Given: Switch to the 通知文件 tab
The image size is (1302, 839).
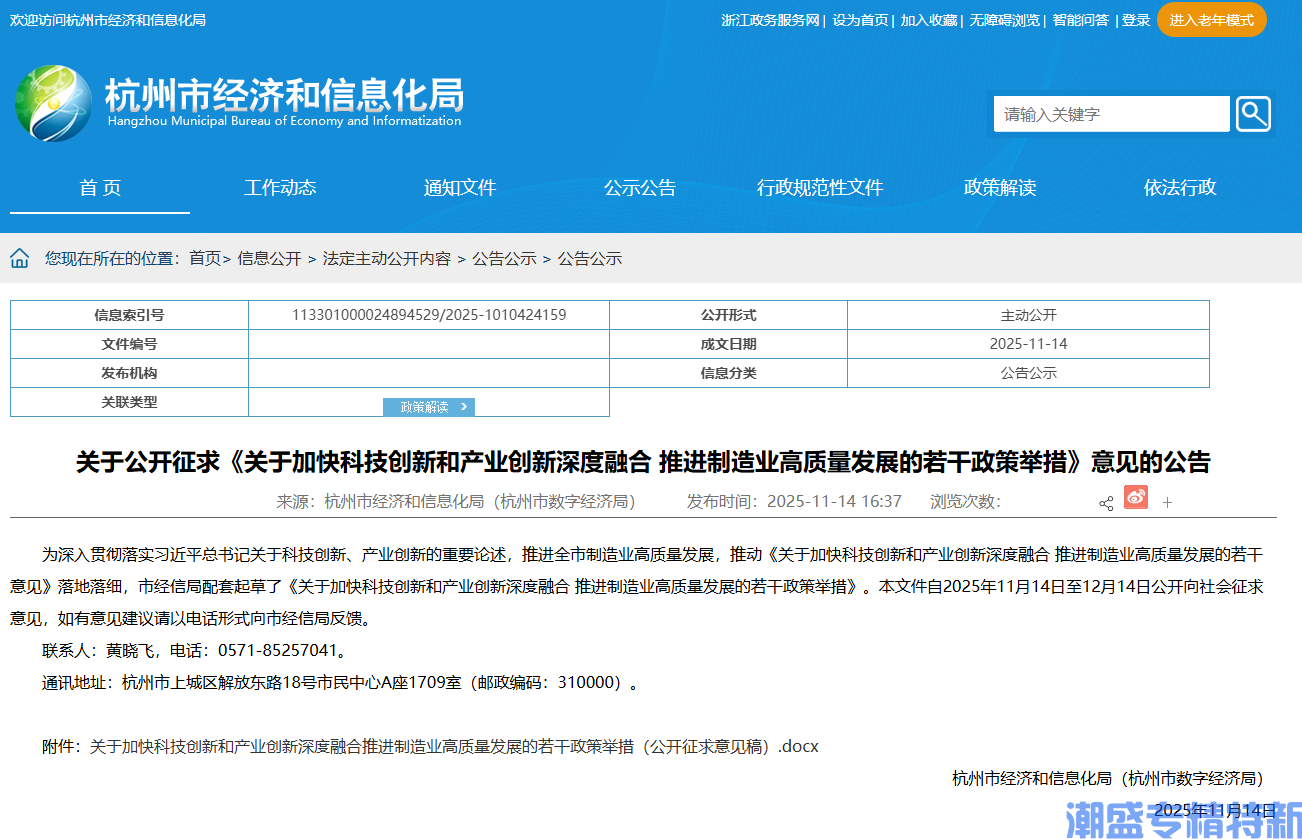Looking at the screenshot, I should coord(460,187).
